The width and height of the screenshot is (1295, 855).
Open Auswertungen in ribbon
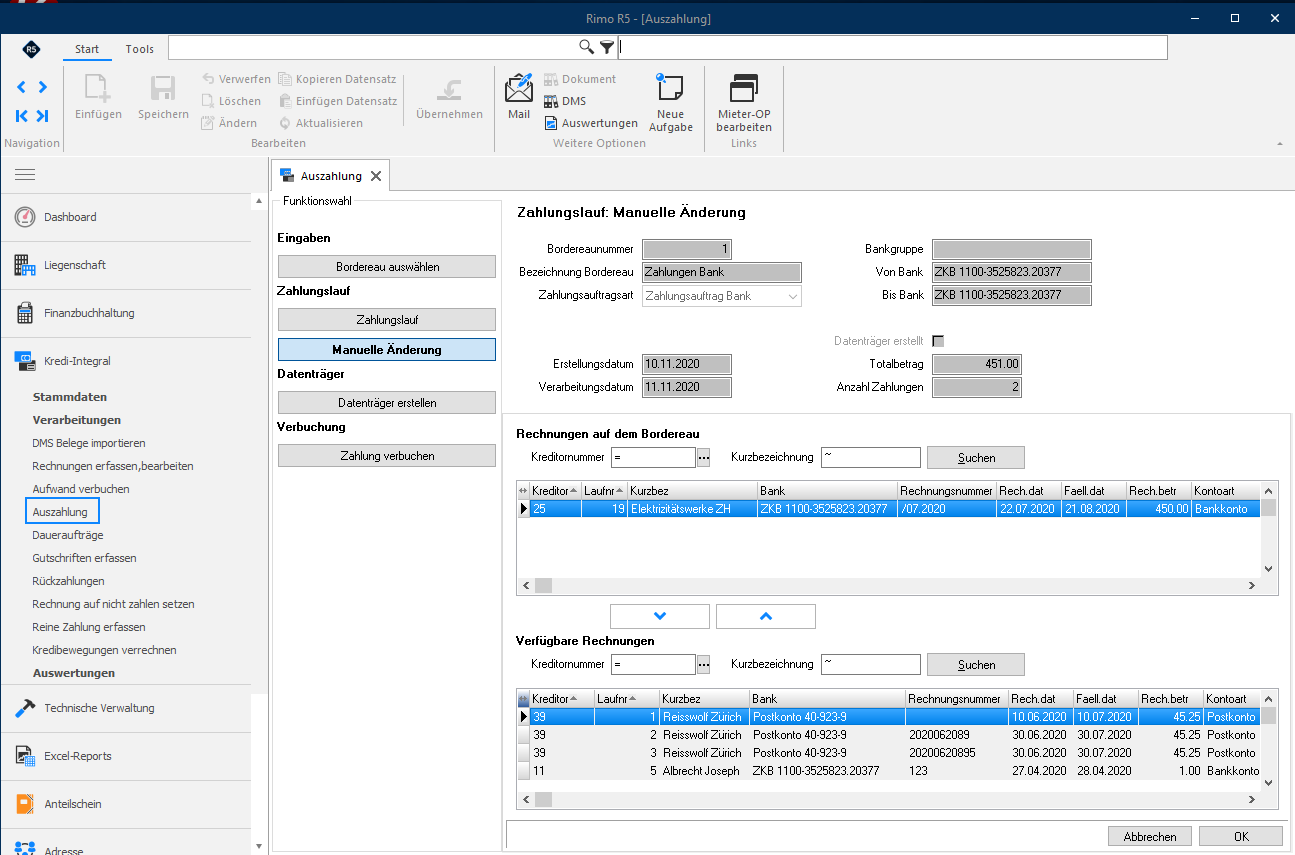pos(591,123)
